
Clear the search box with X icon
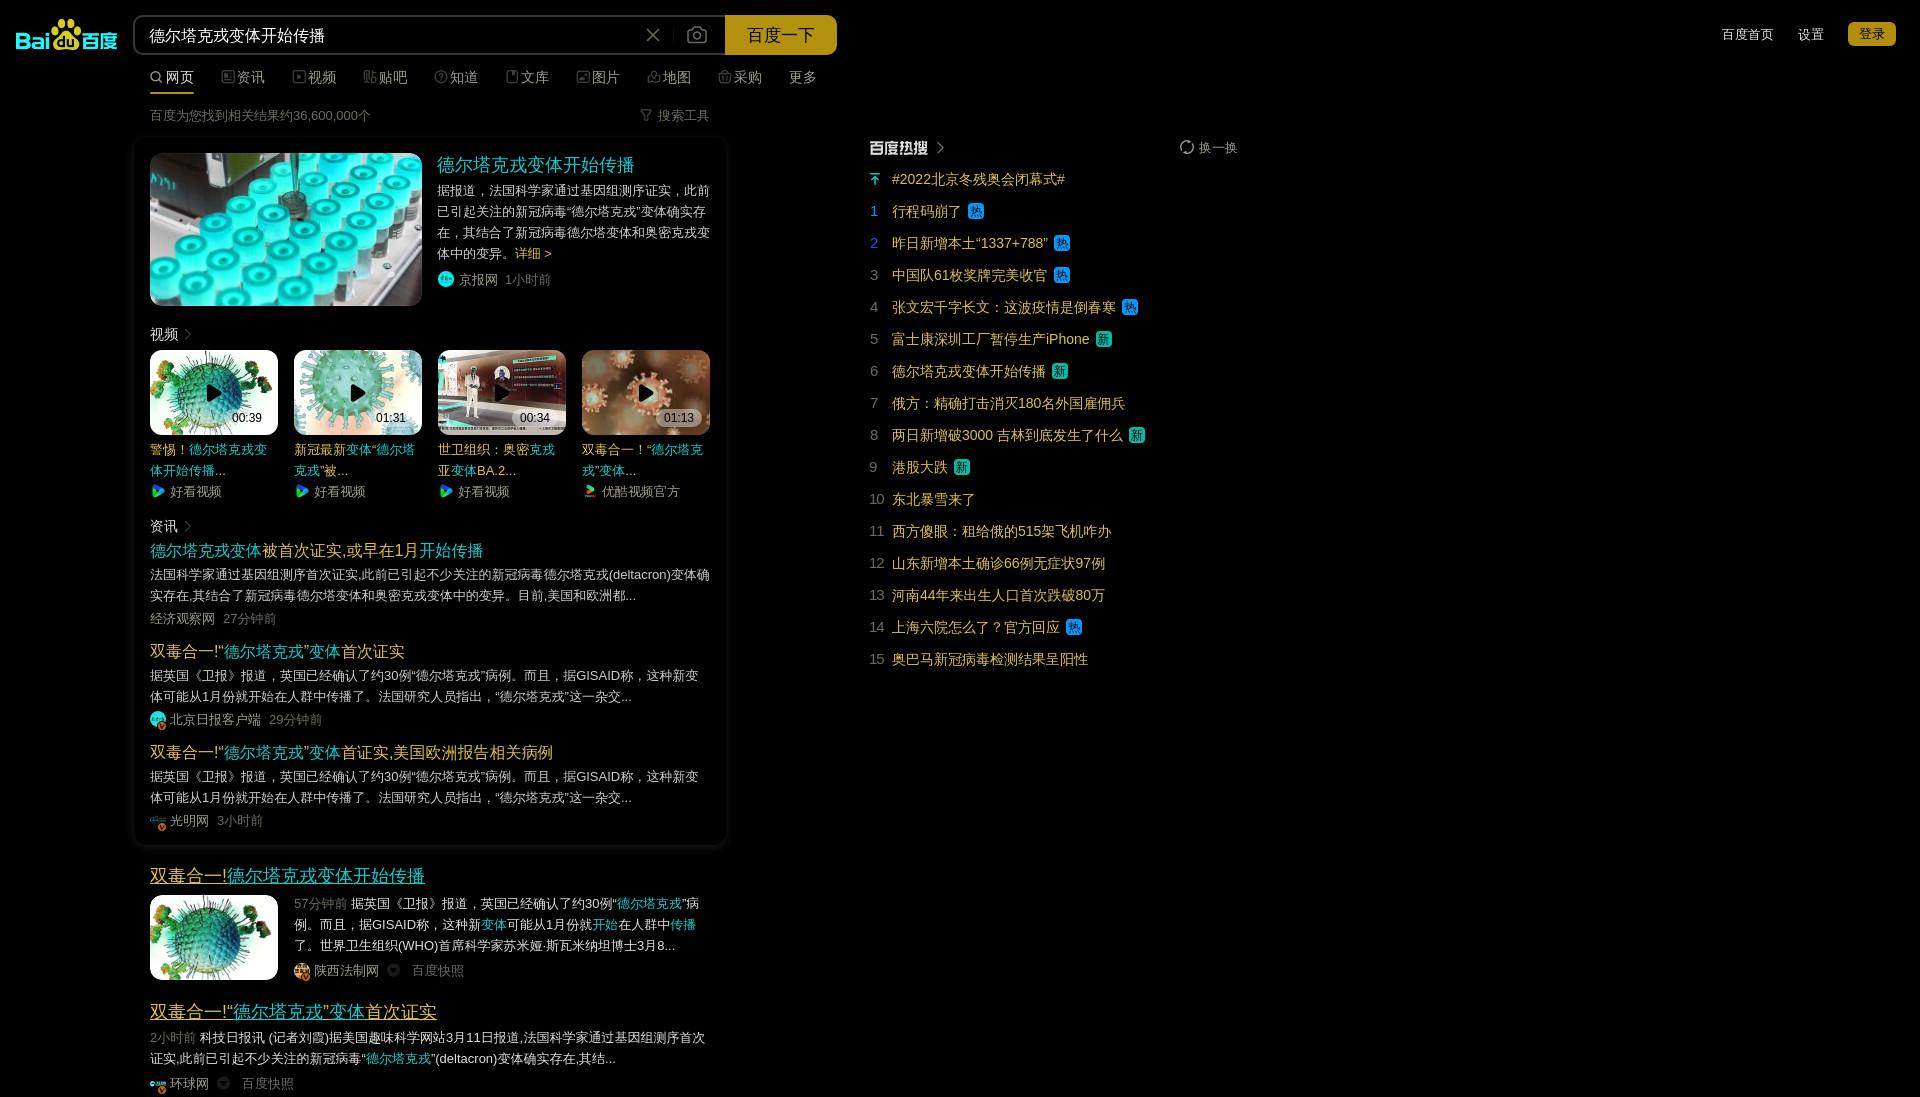653,35
